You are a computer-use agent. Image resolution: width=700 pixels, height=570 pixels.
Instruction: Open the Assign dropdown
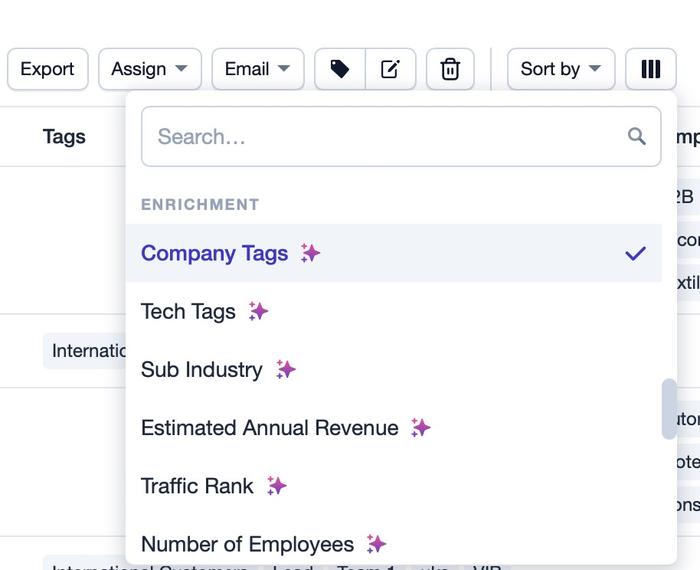pos(150,69)
